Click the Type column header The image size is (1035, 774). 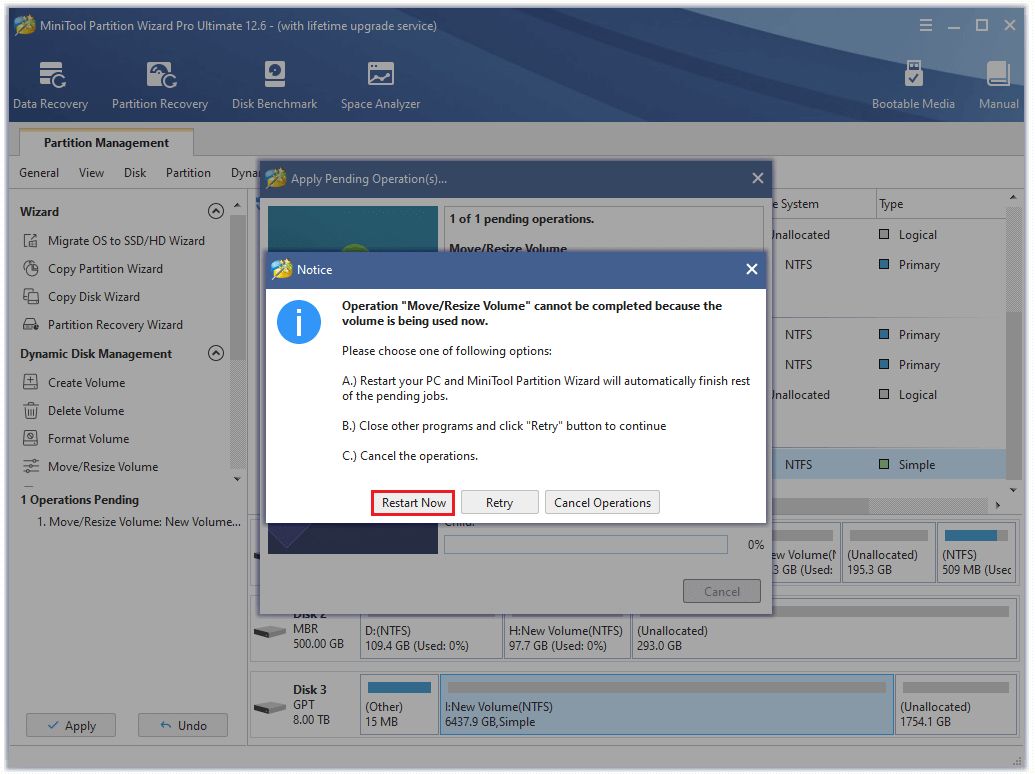pos(941,204)
